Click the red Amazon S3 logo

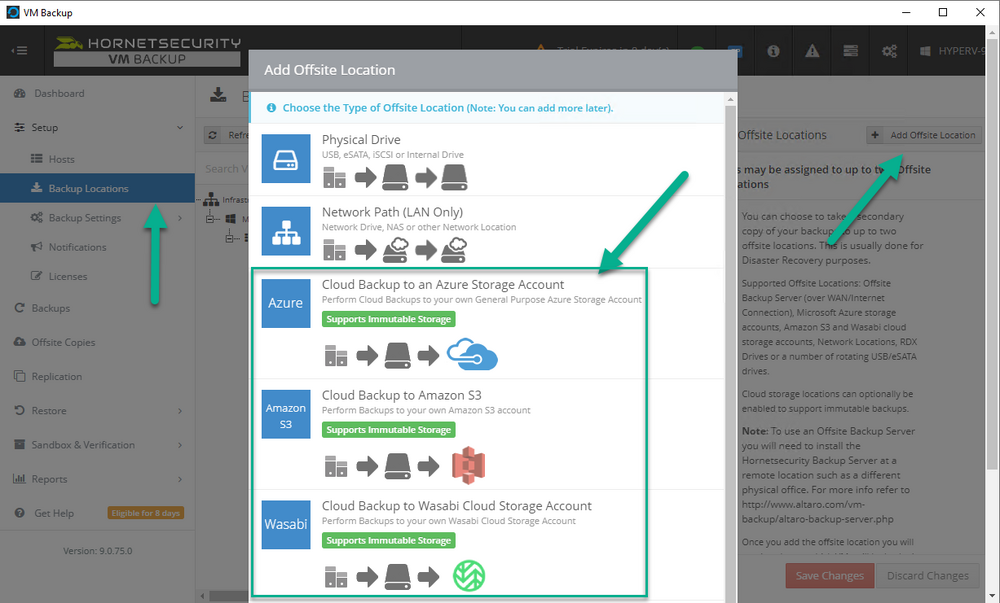pos(469,465)
